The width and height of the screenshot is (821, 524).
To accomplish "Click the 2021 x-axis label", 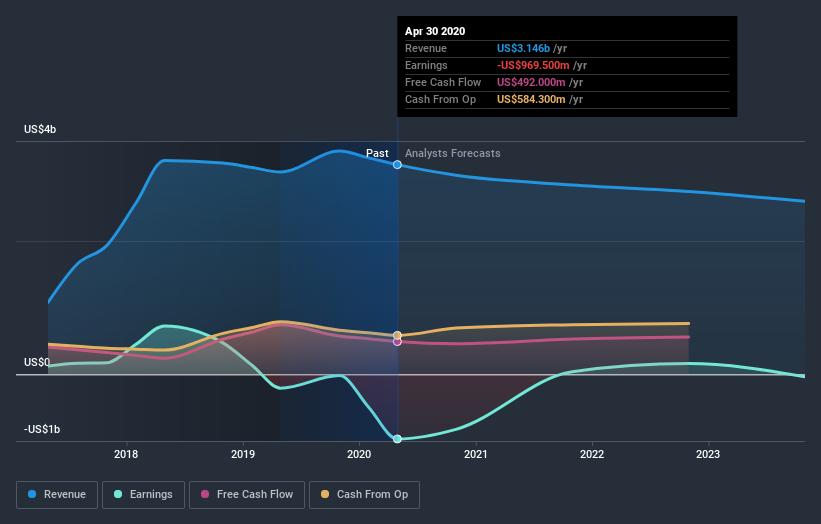I will pos(475,454).
